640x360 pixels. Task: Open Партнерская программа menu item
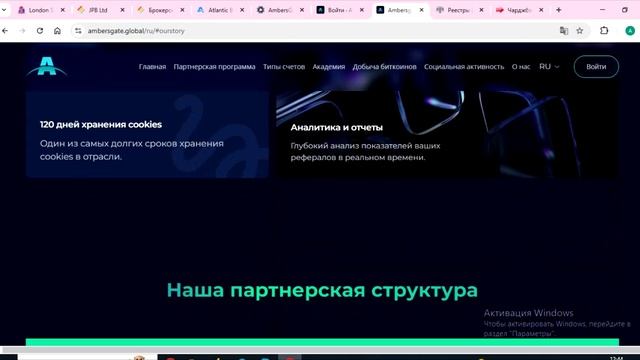click(x=214, y=67)
